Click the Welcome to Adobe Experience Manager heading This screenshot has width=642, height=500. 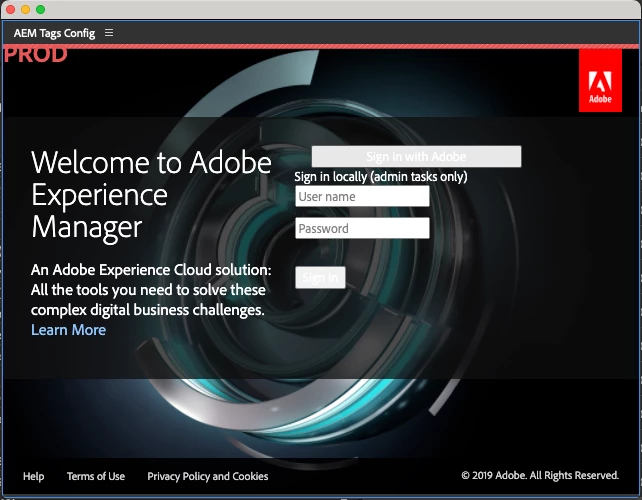click(x=151, y=195)
